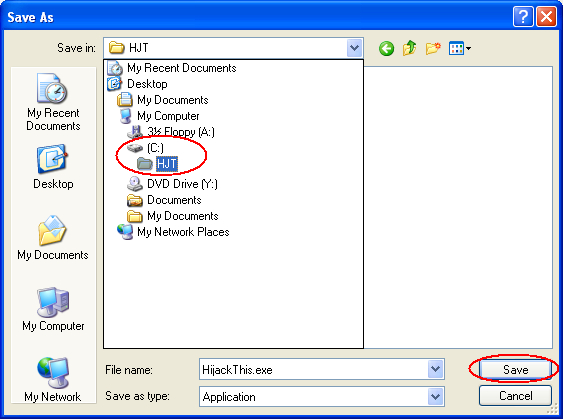Select Desktop in the places bar
The width and height of the screenshot is (563, 419).
point(53,167)
